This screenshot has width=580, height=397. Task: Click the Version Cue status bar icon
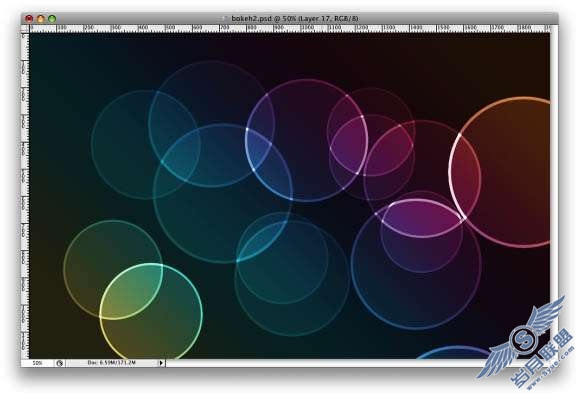(60, 363)
